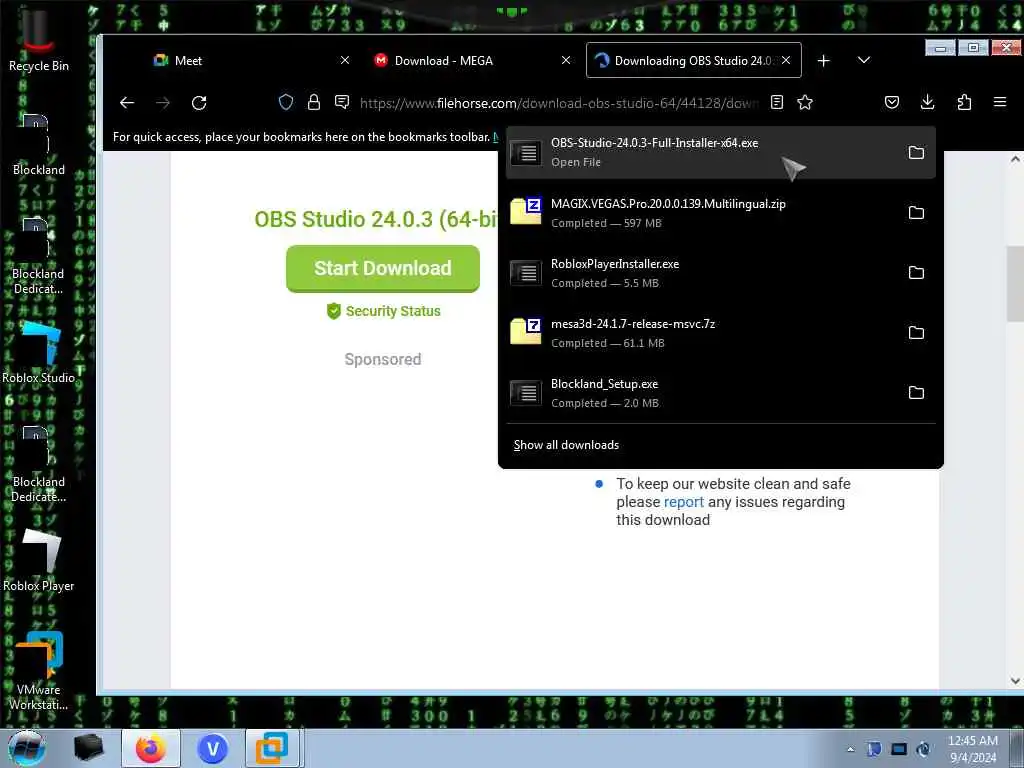Close the Download - MEGA tab

pyautogui.click(x=566, y=60)
